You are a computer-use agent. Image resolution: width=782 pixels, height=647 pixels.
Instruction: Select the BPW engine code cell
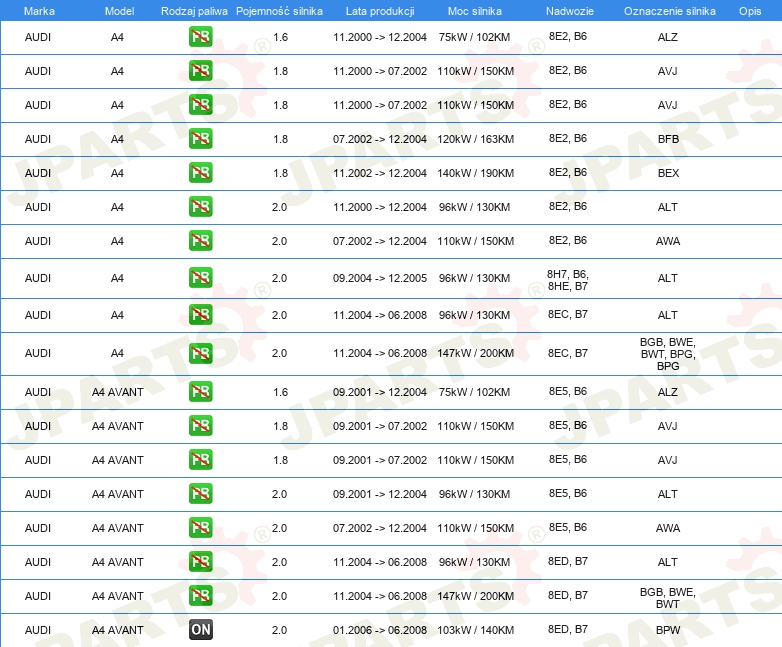pos(668,630)
